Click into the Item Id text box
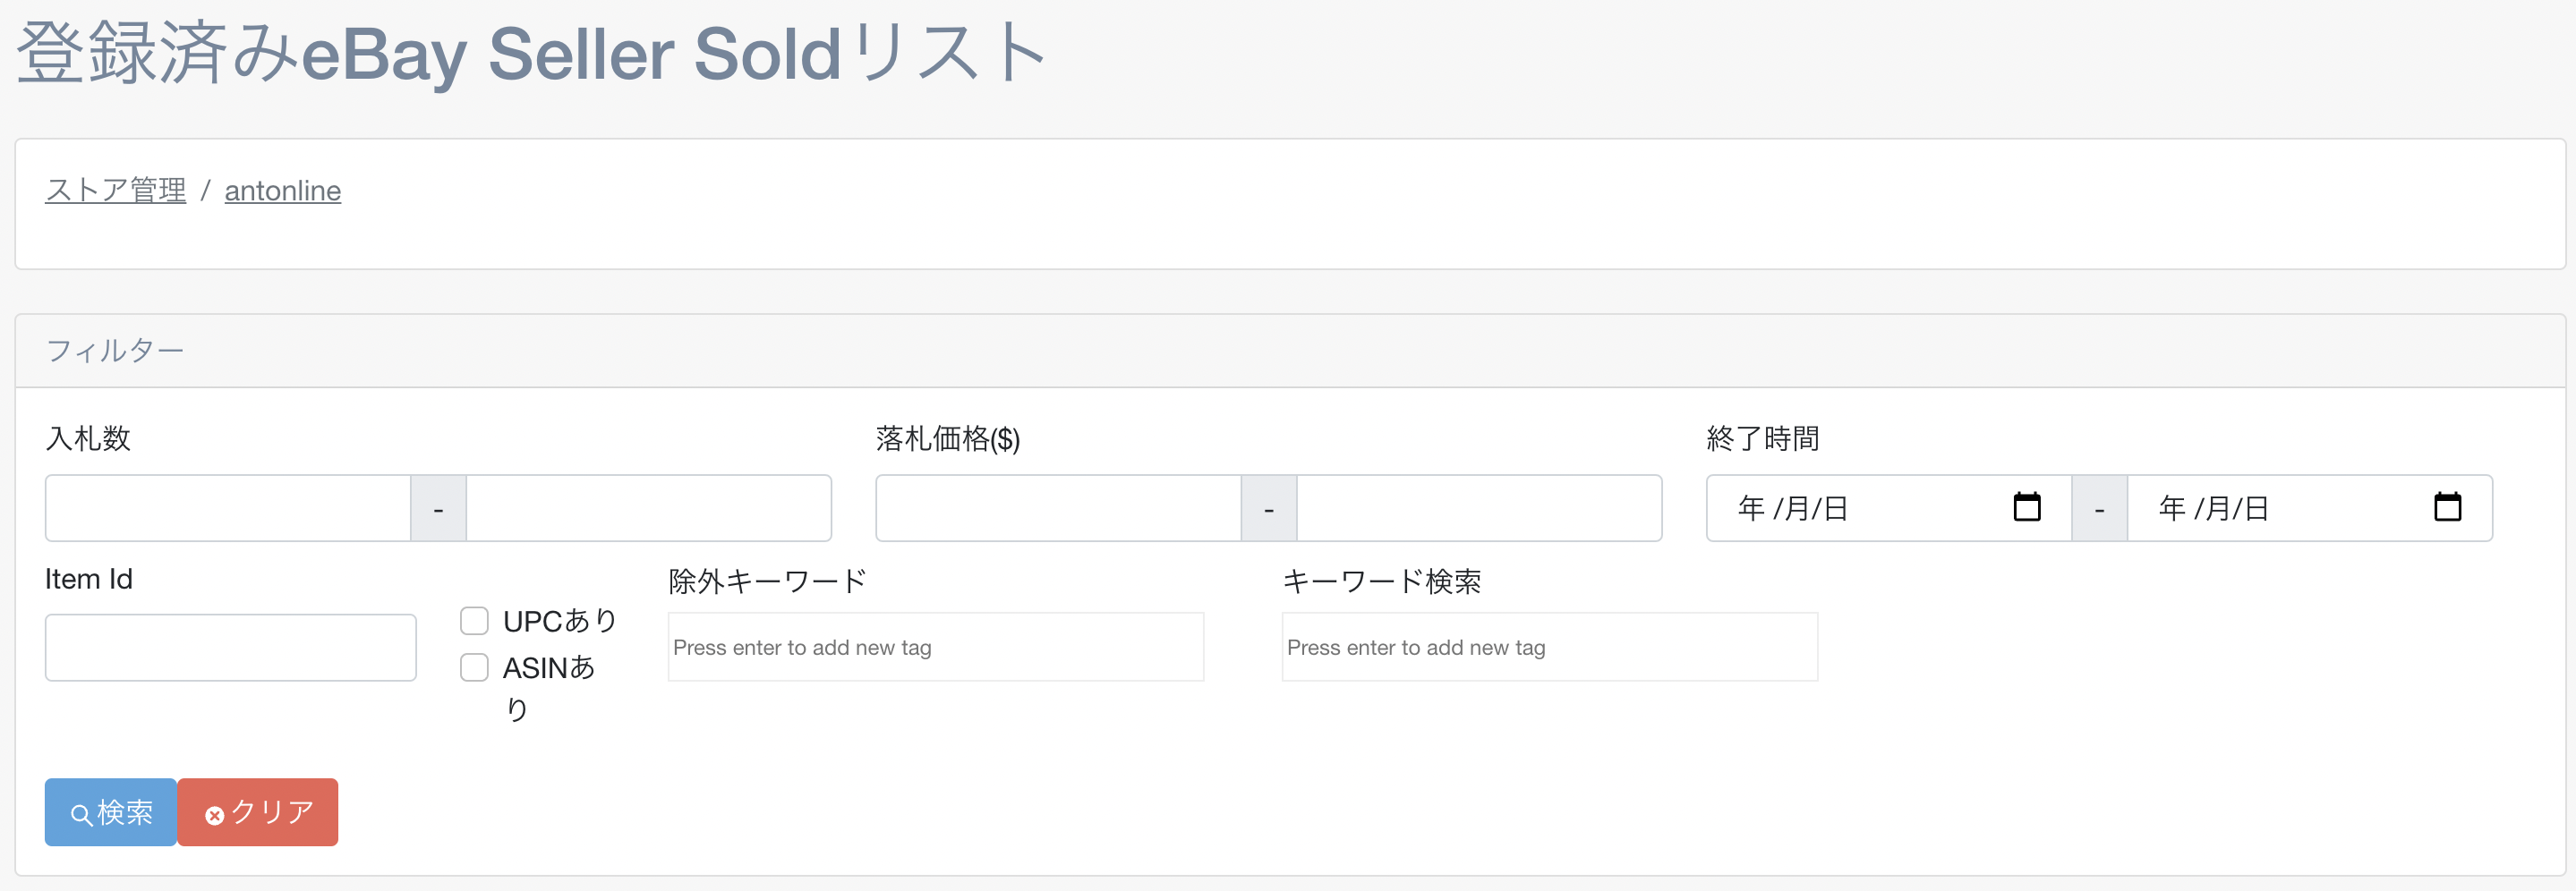Image resolution: width=2576 pixels, height=891 pixels. coord(230,648)
